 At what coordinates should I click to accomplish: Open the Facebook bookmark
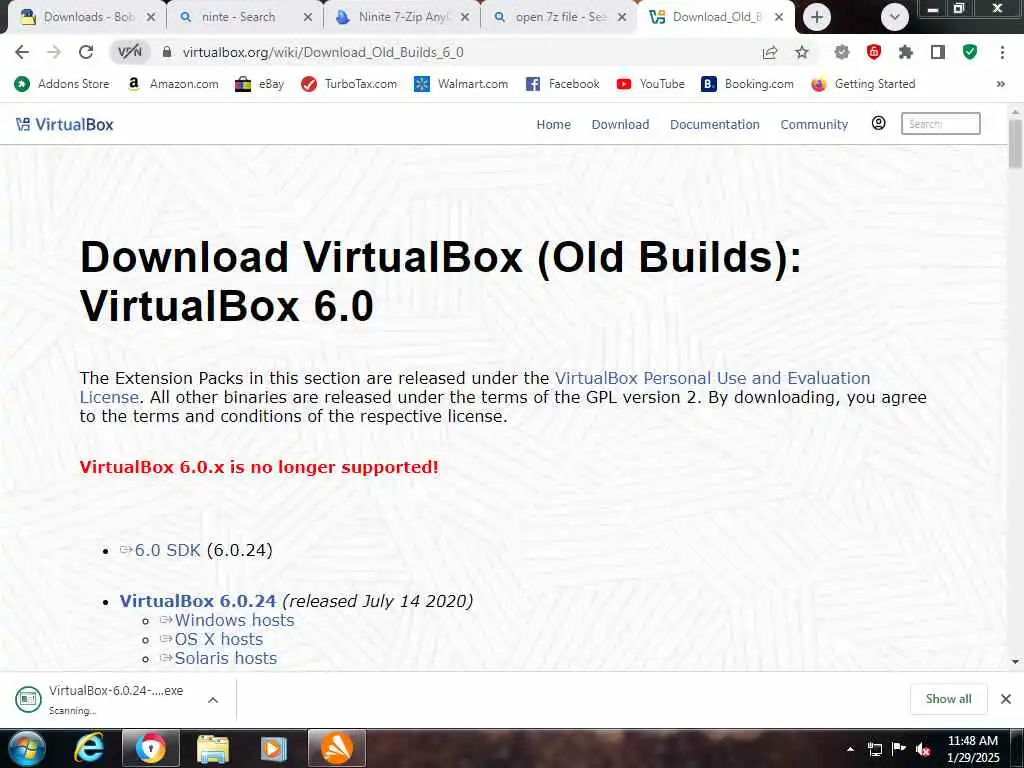[x=562, y=84]
